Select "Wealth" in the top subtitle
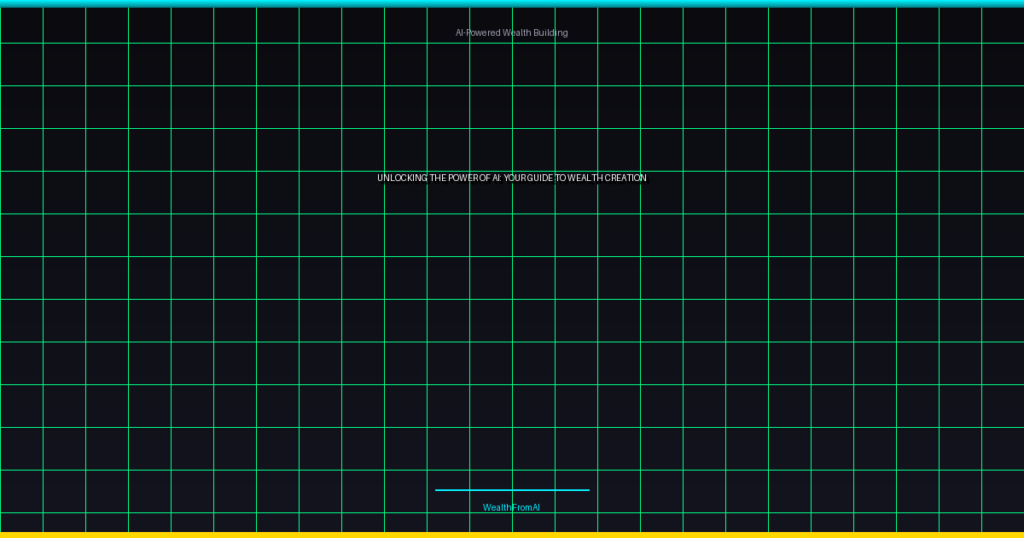The image size is (1024, 538). [x=516, y=33]
